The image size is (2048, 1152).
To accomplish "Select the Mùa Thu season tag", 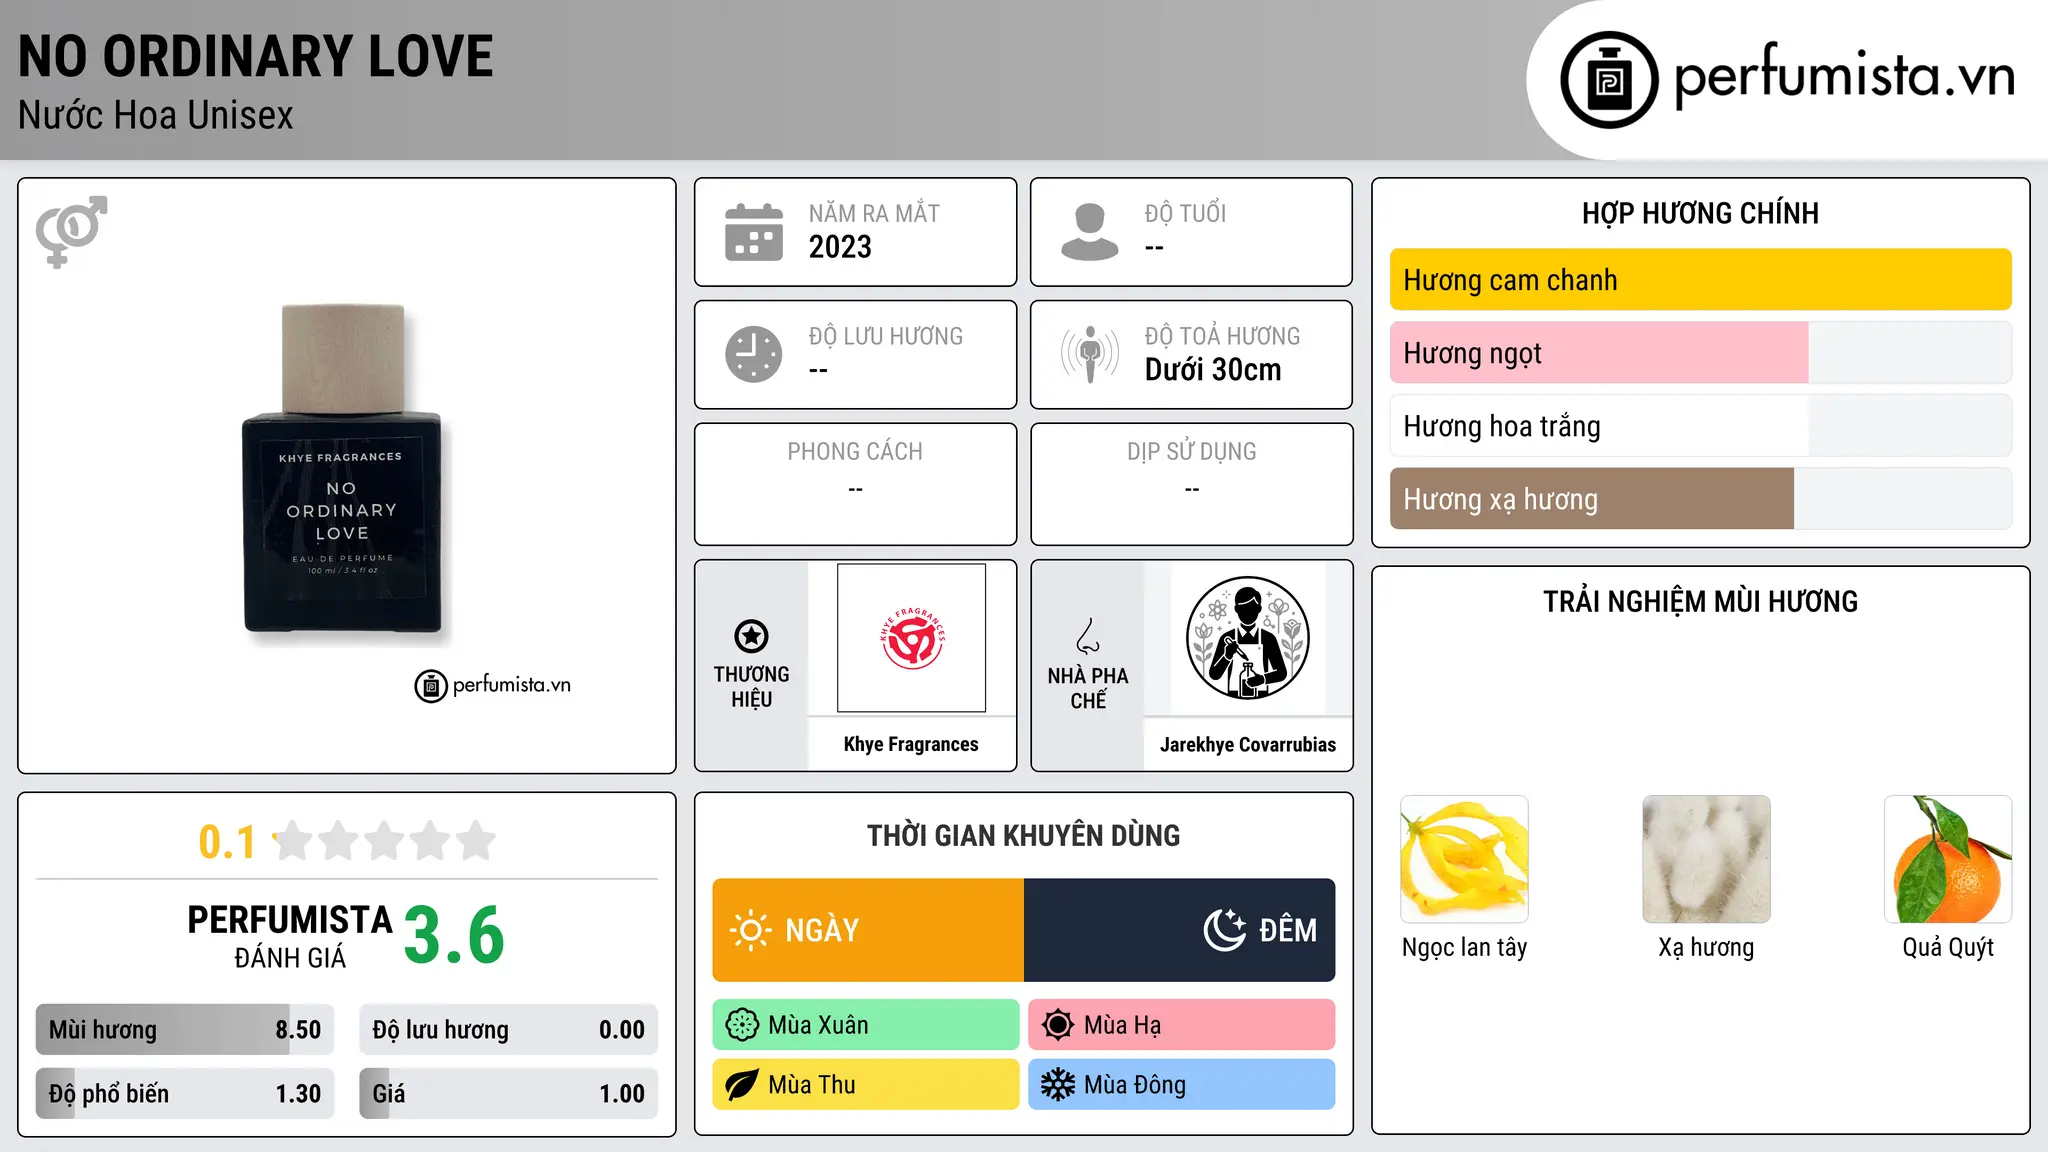I will pyautogui.click(x=866, y=1085).
